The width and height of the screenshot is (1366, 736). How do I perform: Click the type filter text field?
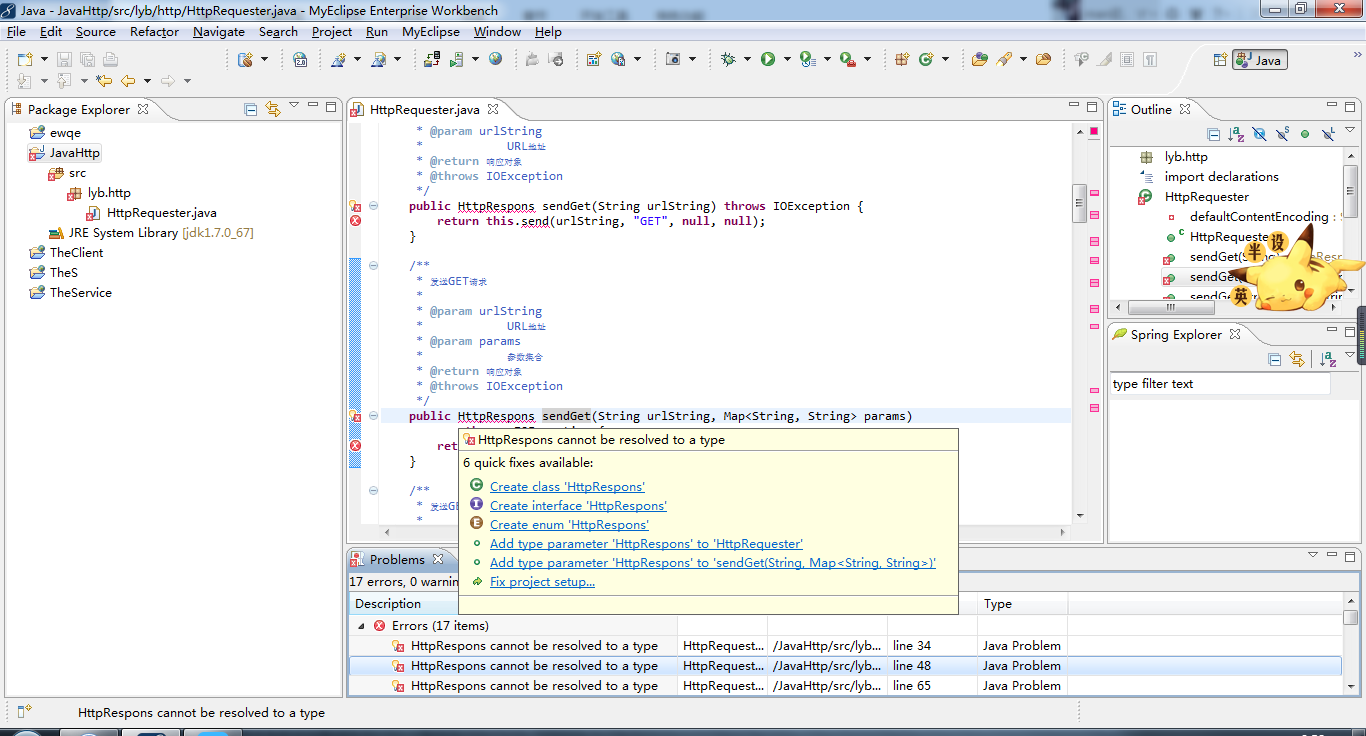(x=1220, y=384)
